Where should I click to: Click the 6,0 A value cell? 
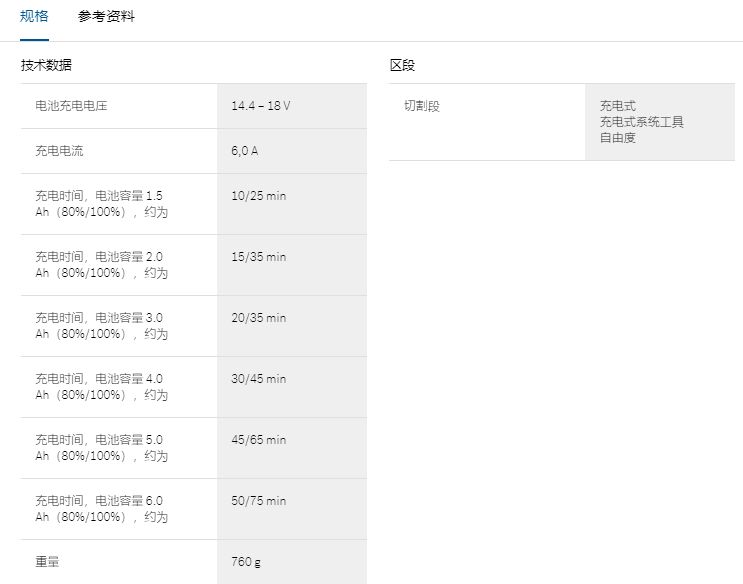click(245, 151)
